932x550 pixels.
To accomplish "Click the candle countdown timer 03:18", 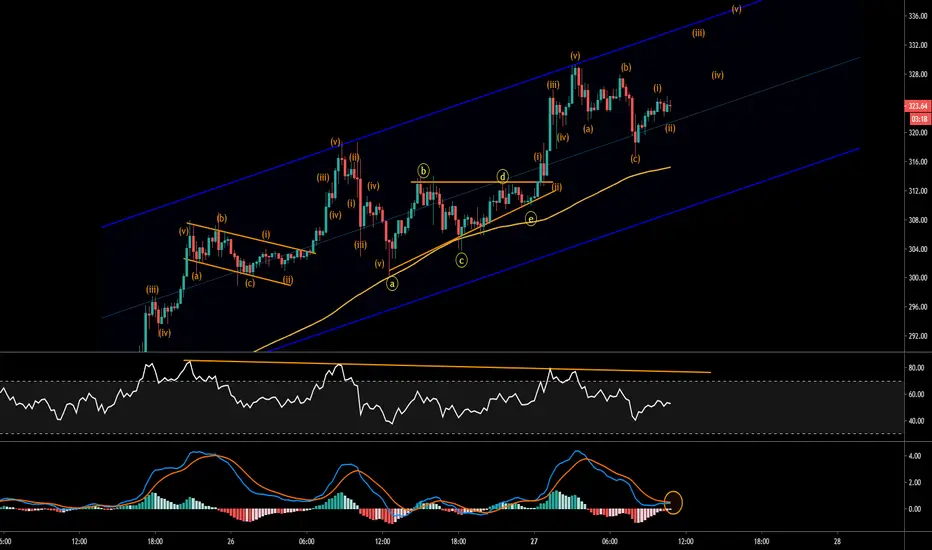I will [x=918, y=120].
